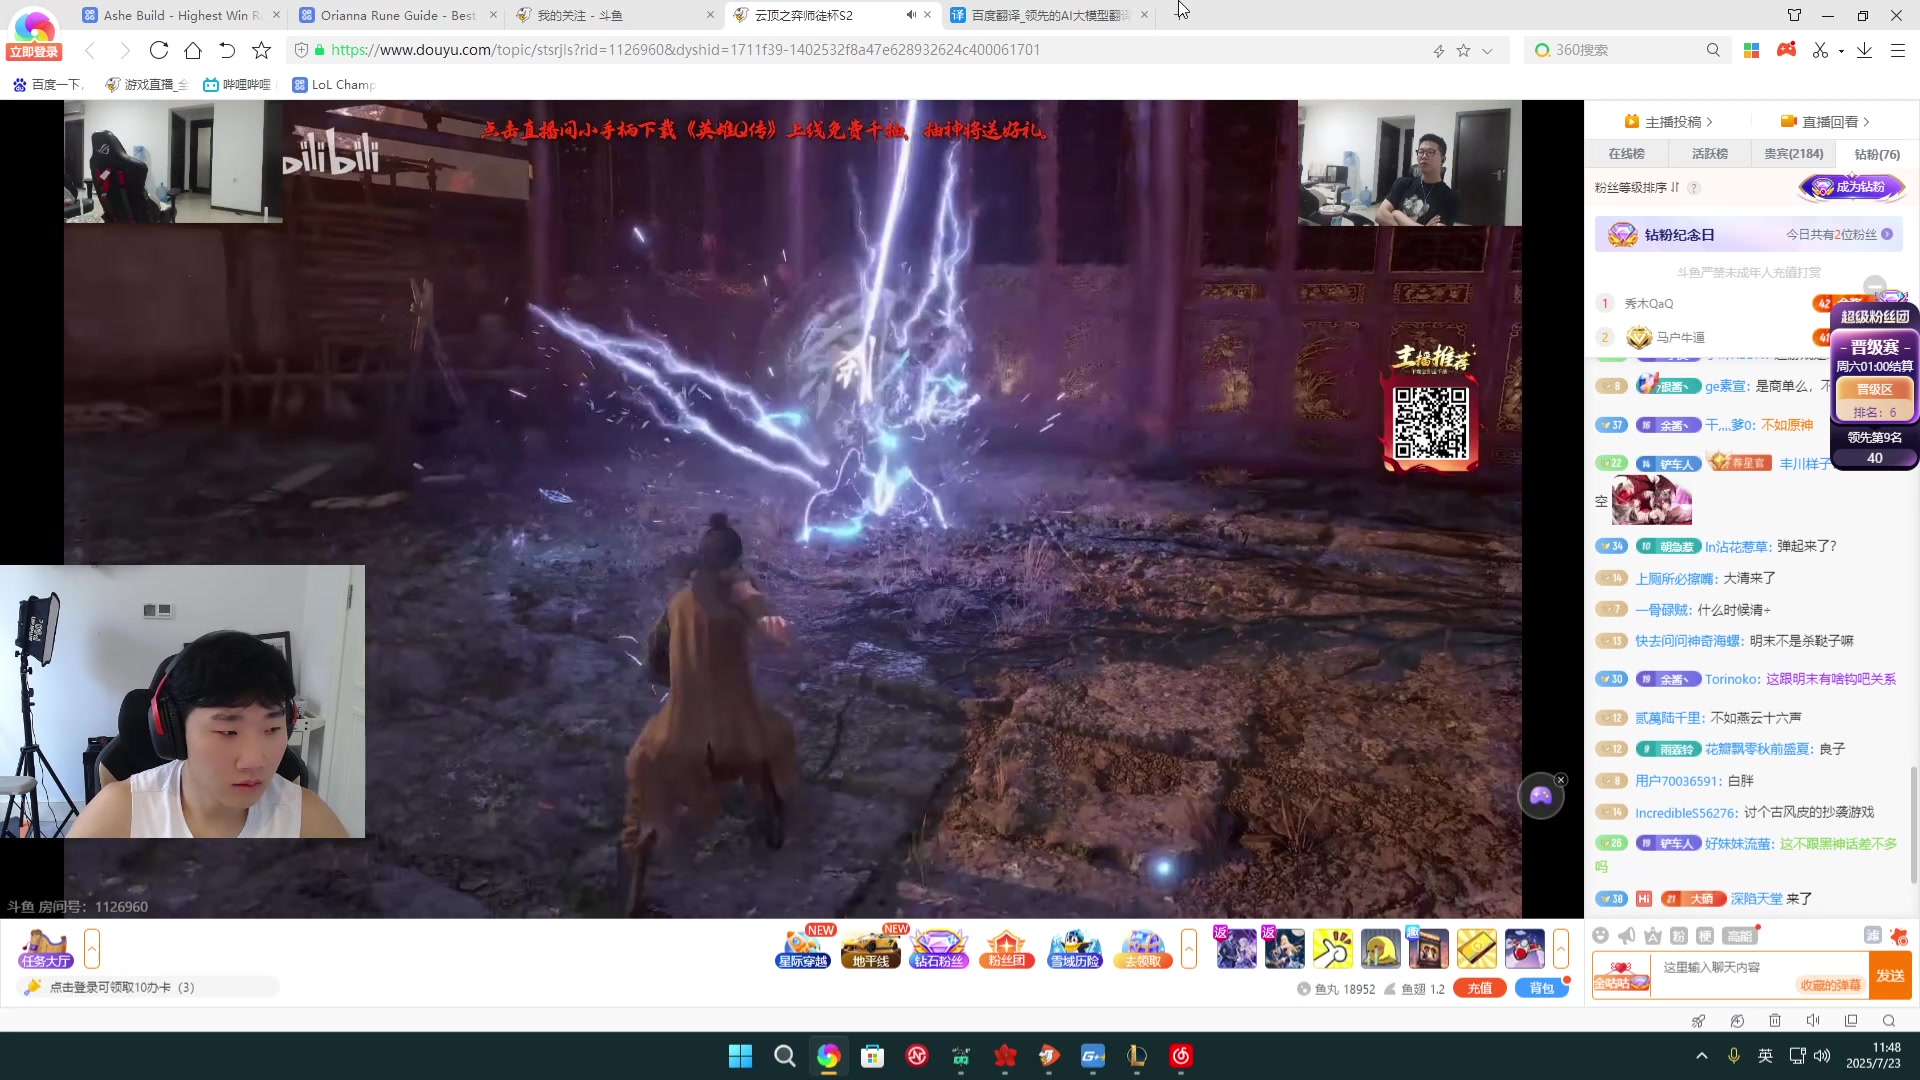
Task: Expand the screenshot tool dropdown arrow
Action: (x=1841, y=51)
